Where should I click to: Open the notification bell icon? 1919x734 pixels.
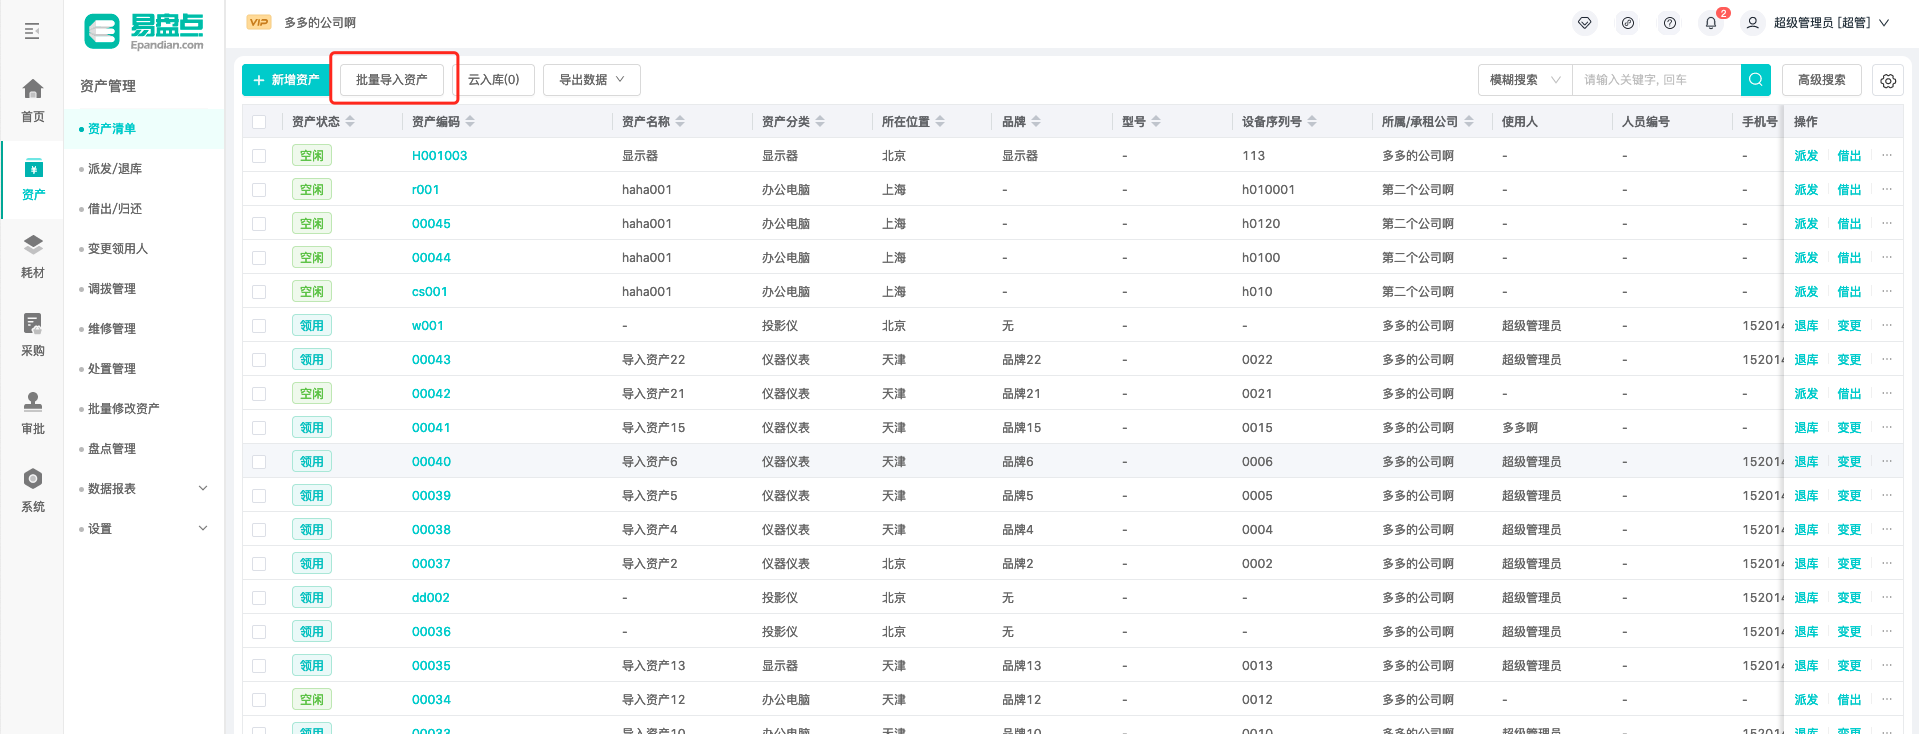pos(1711,23)
